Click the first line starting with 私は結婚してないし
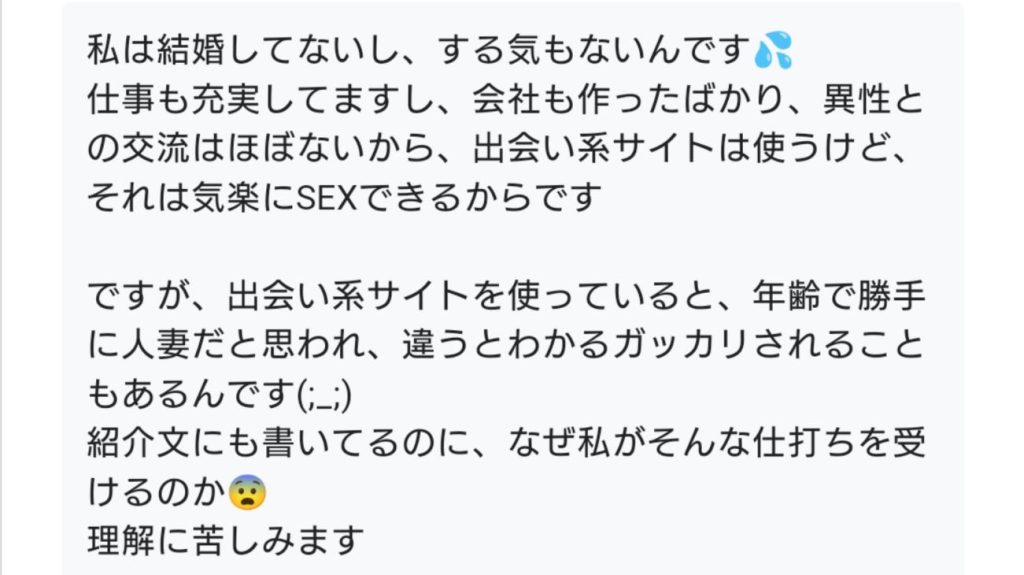1024x575 pixels. coord(420,50)
